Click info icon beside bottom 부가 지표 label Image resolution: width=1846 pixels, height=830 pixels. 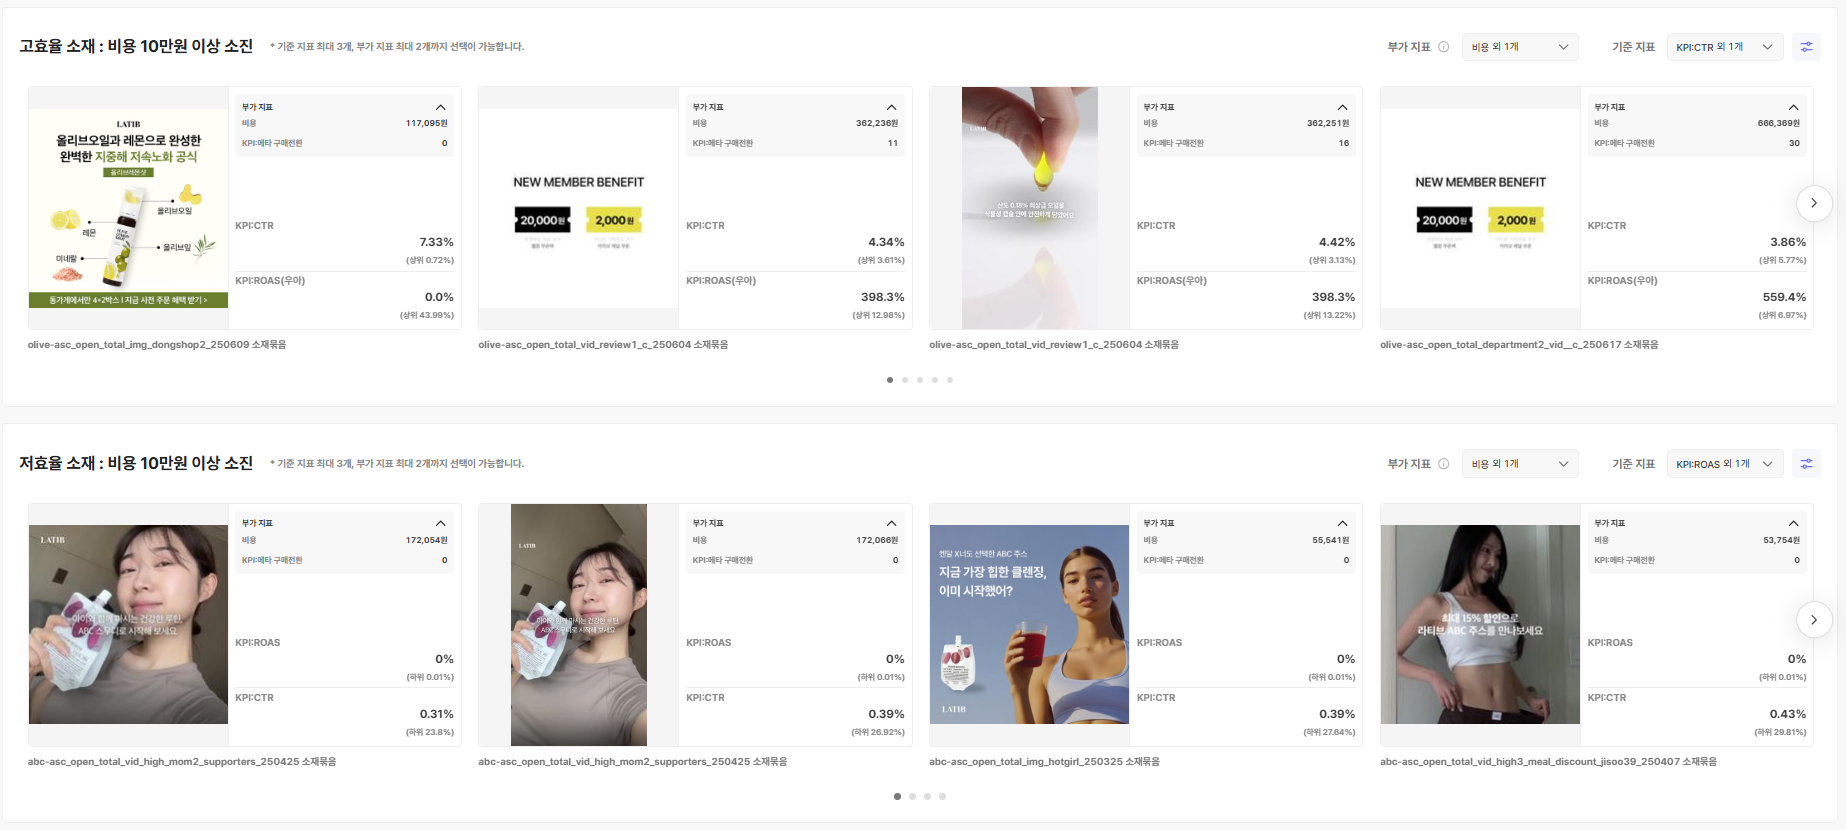pyautogui.click(x=1443, y=464)
